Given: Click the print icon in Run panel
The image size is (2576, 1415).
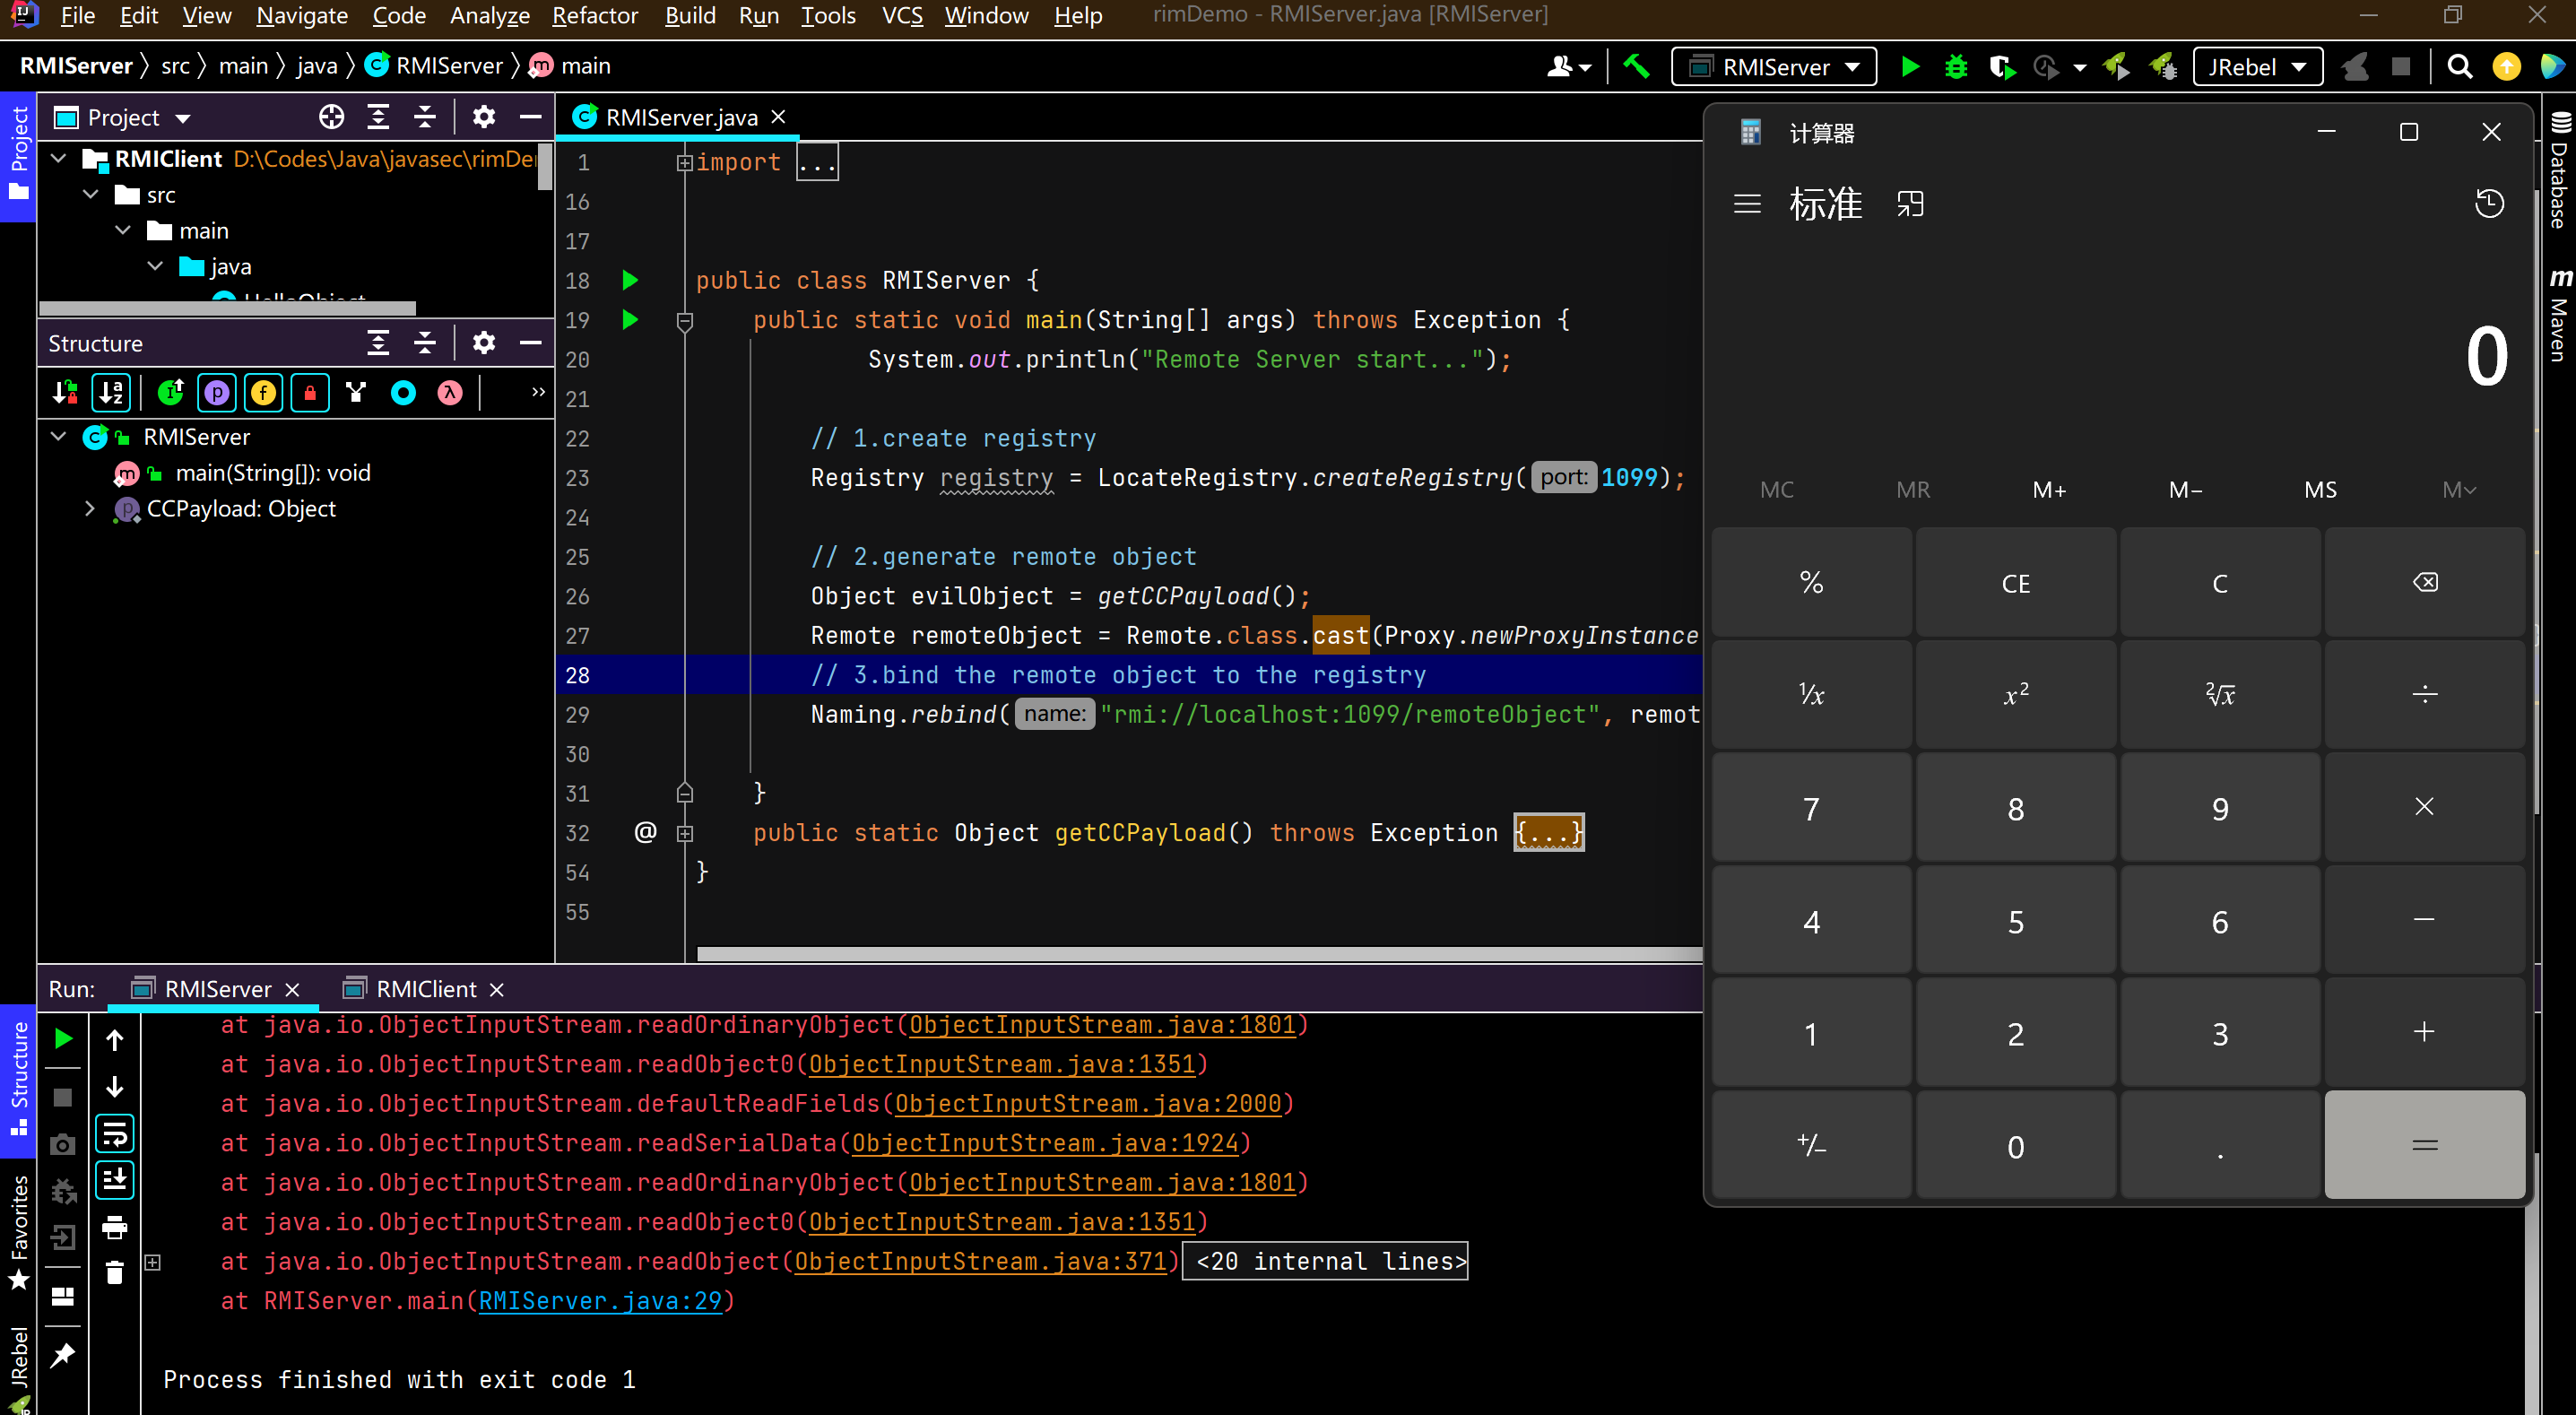Looking at the screenshot, I should pos(115,1226).
